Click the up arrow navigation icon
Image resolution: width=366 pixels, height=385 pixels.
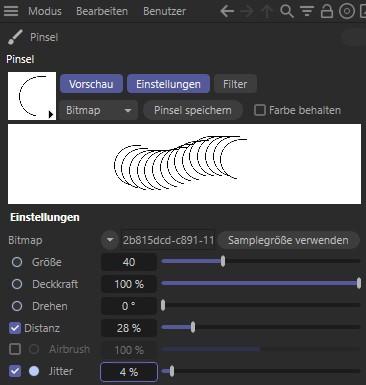267,11
